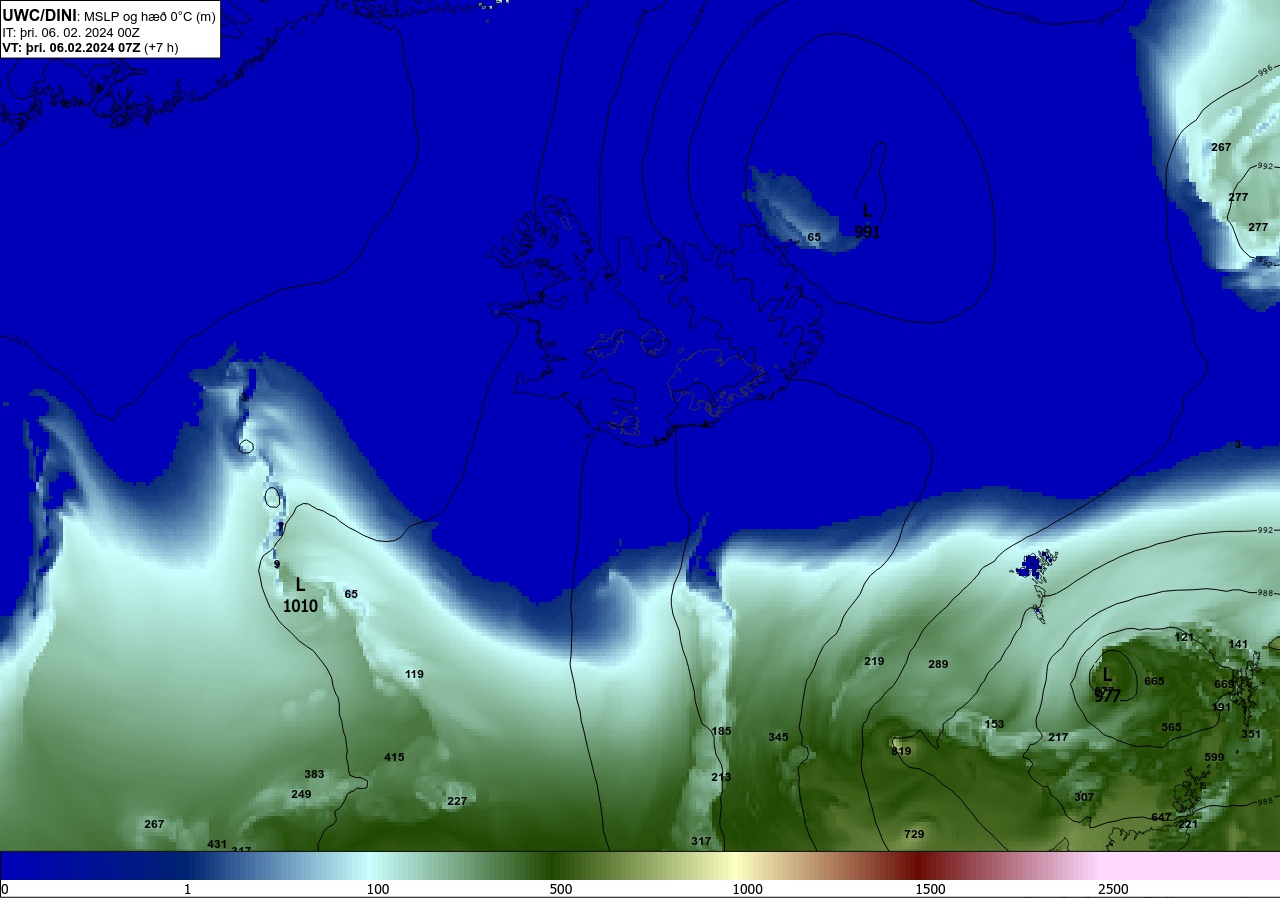Click the 431 height value
Image resolution: width=1280 pixels, height=898 pixels.
pyautogui.click(x=217, y=844)
